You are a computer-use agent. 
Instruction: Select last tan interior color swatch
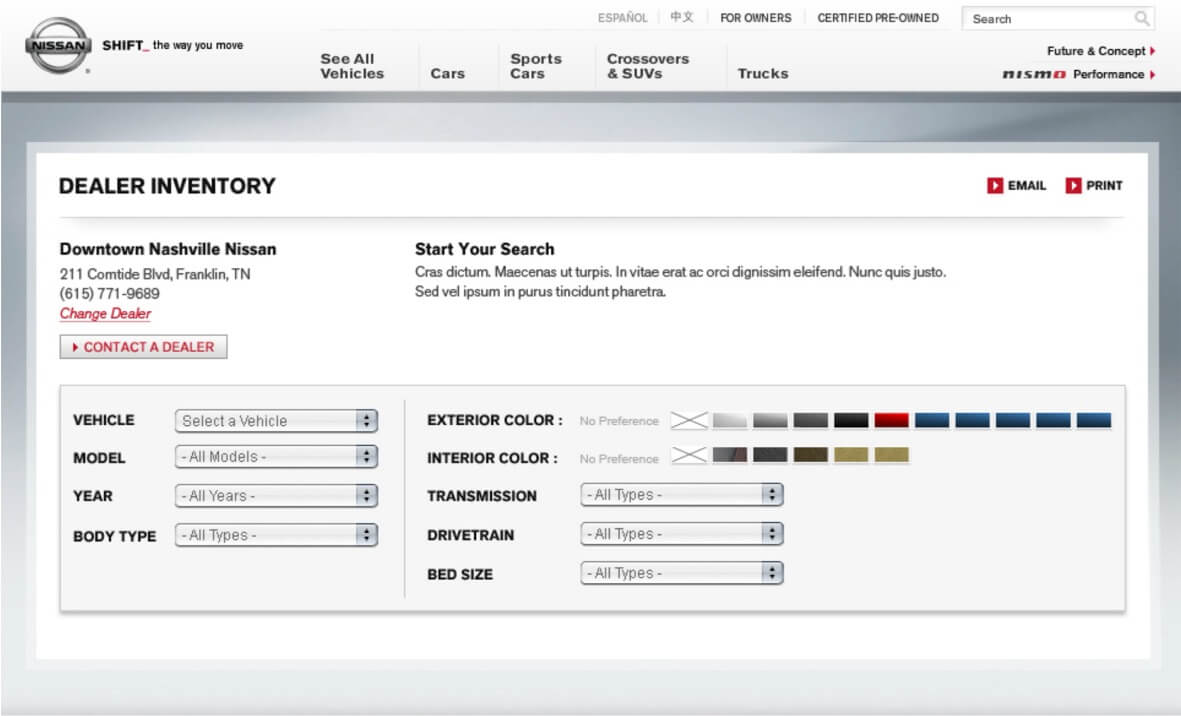coord(892,455)
